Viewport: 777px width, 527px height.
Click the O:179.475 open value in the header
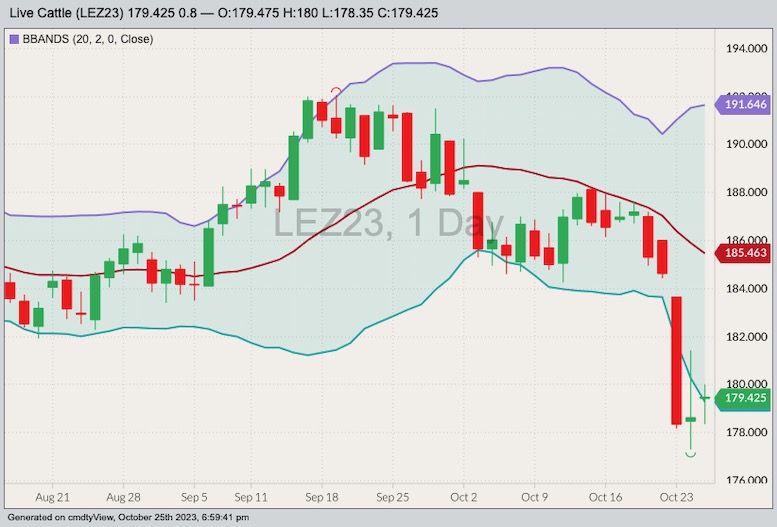pyautogui.click(x=248, y=13)
